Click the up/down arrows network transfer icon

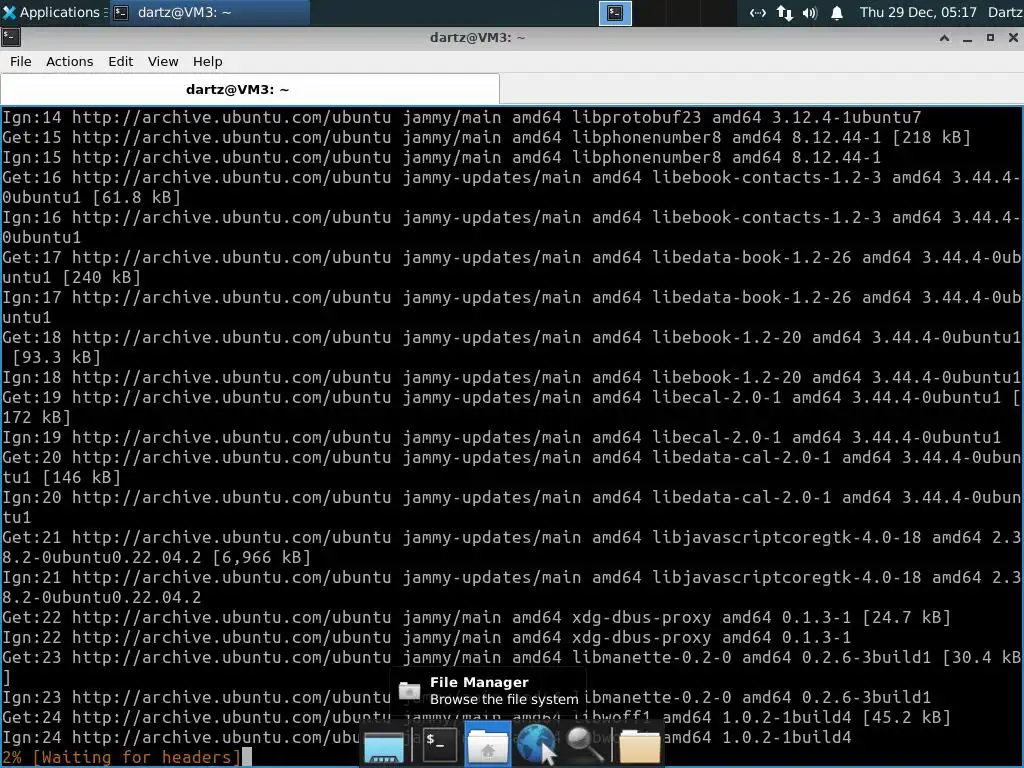click(784, 12)
